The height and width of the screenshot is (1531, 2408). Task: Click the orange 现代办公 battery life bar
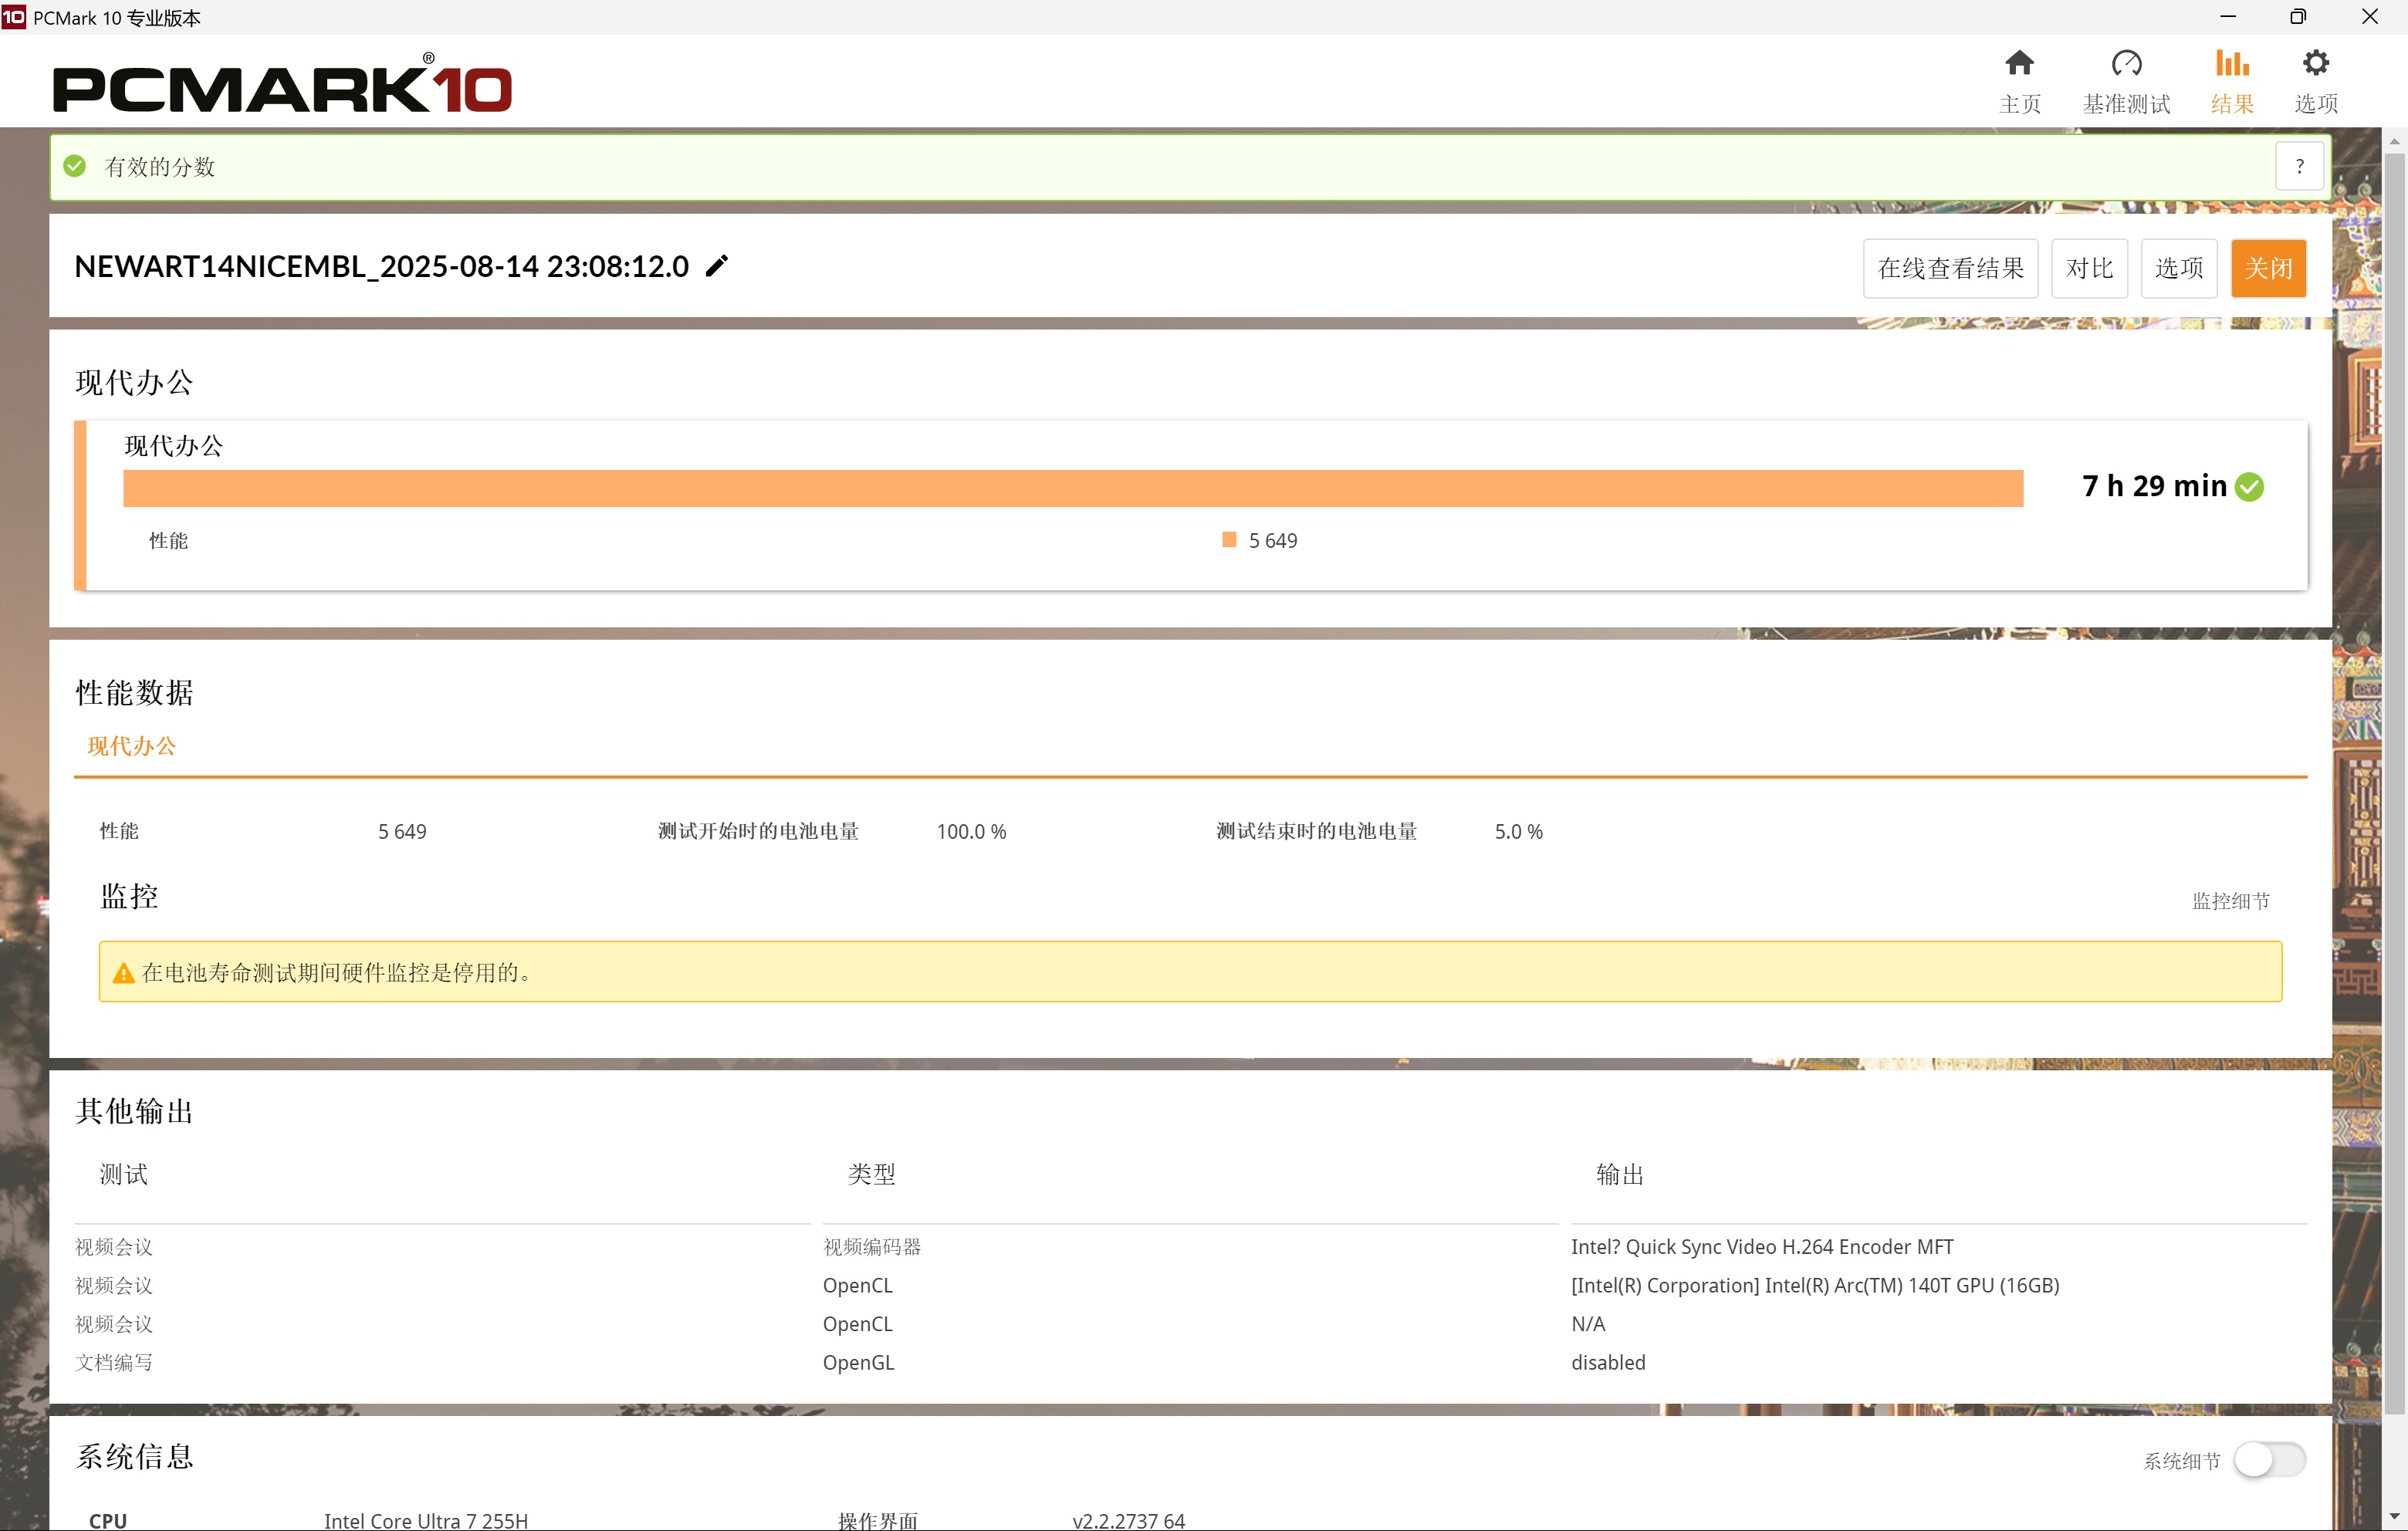click(x=1073, y=488)
